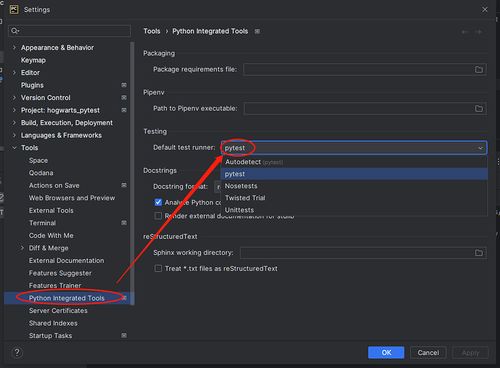Open Actions on Save settings

pos(54,185)
